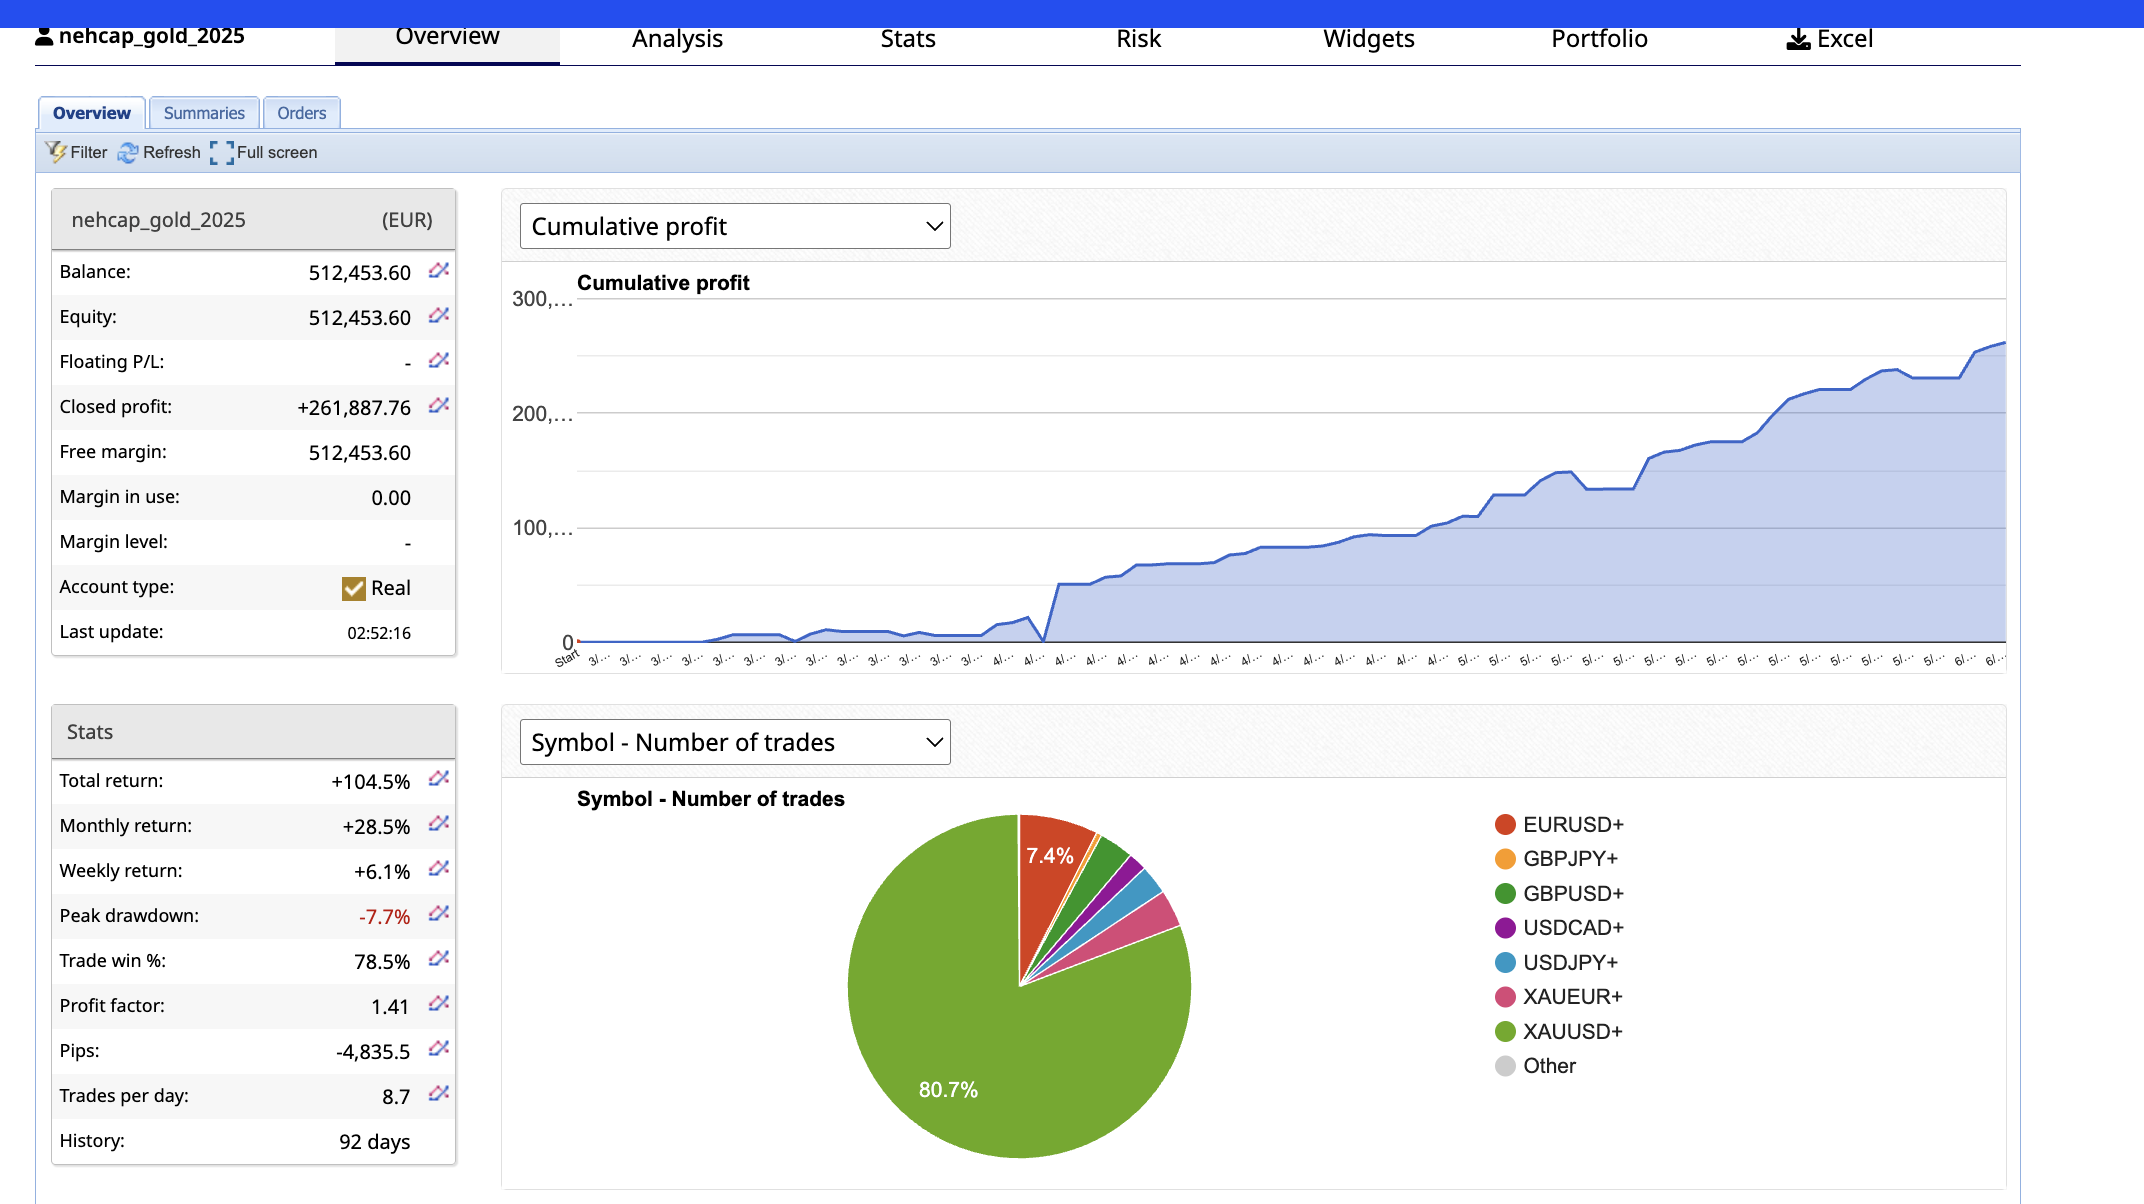Go to the Analysis section
The image size is (2144, 1204).
click(677, 39)
